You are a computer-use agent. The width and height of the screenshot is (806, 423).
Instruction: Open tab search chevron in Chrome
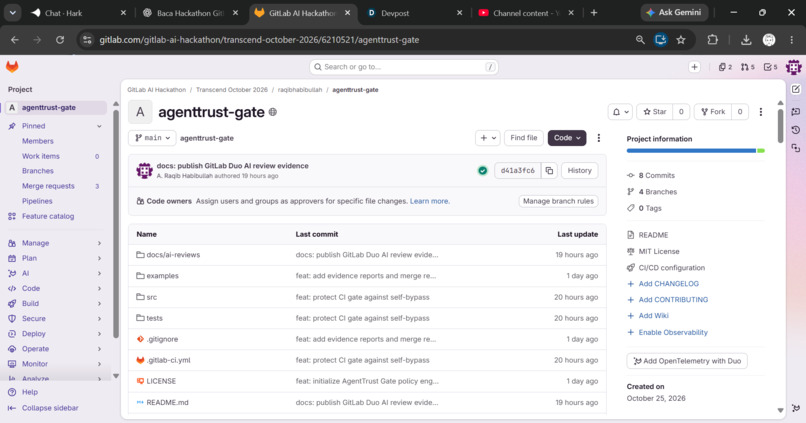click(x=12, y=13)
